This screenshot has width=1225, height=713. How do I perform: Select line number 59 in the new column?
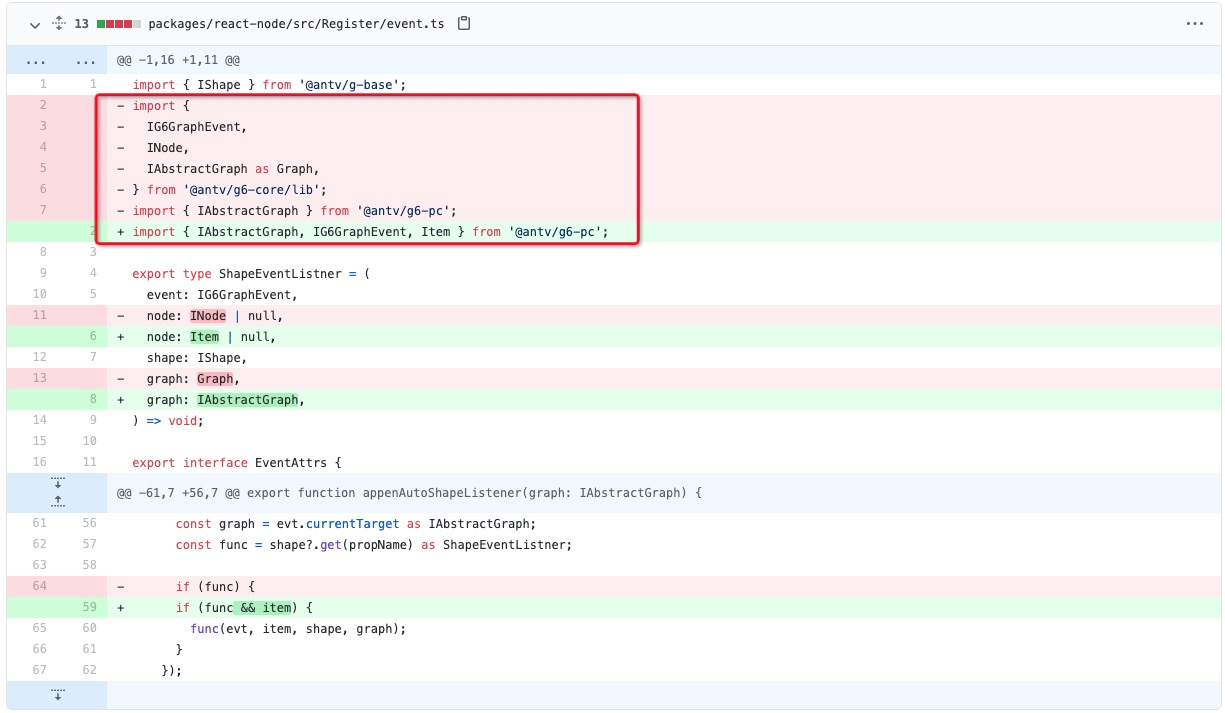pos(88,607)
